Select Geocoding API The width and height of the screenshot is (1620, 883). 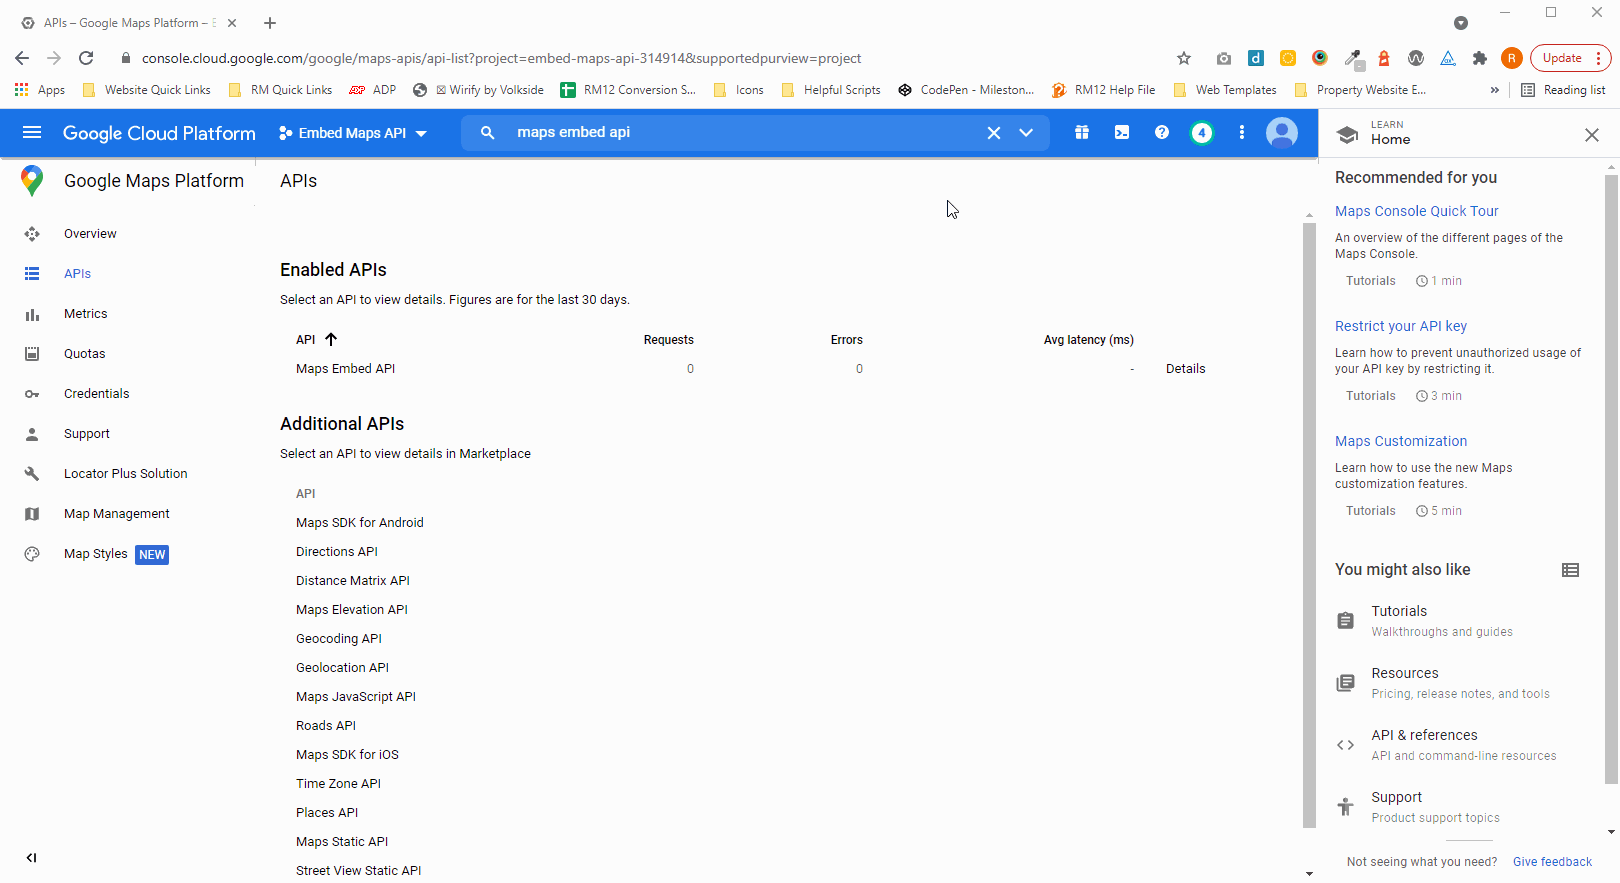(338, 639)
